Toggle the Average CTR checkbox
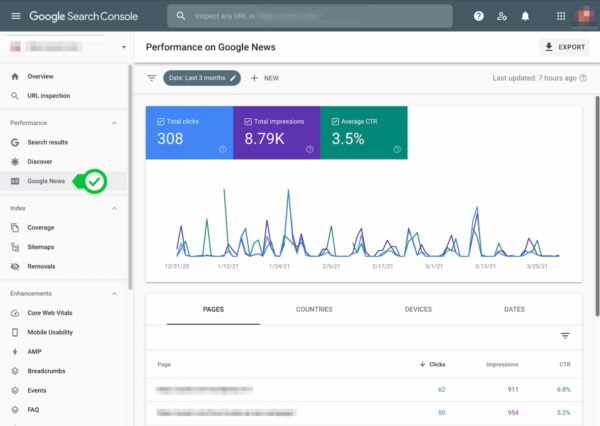Screen dimensions: 600x426 (337, 120)
